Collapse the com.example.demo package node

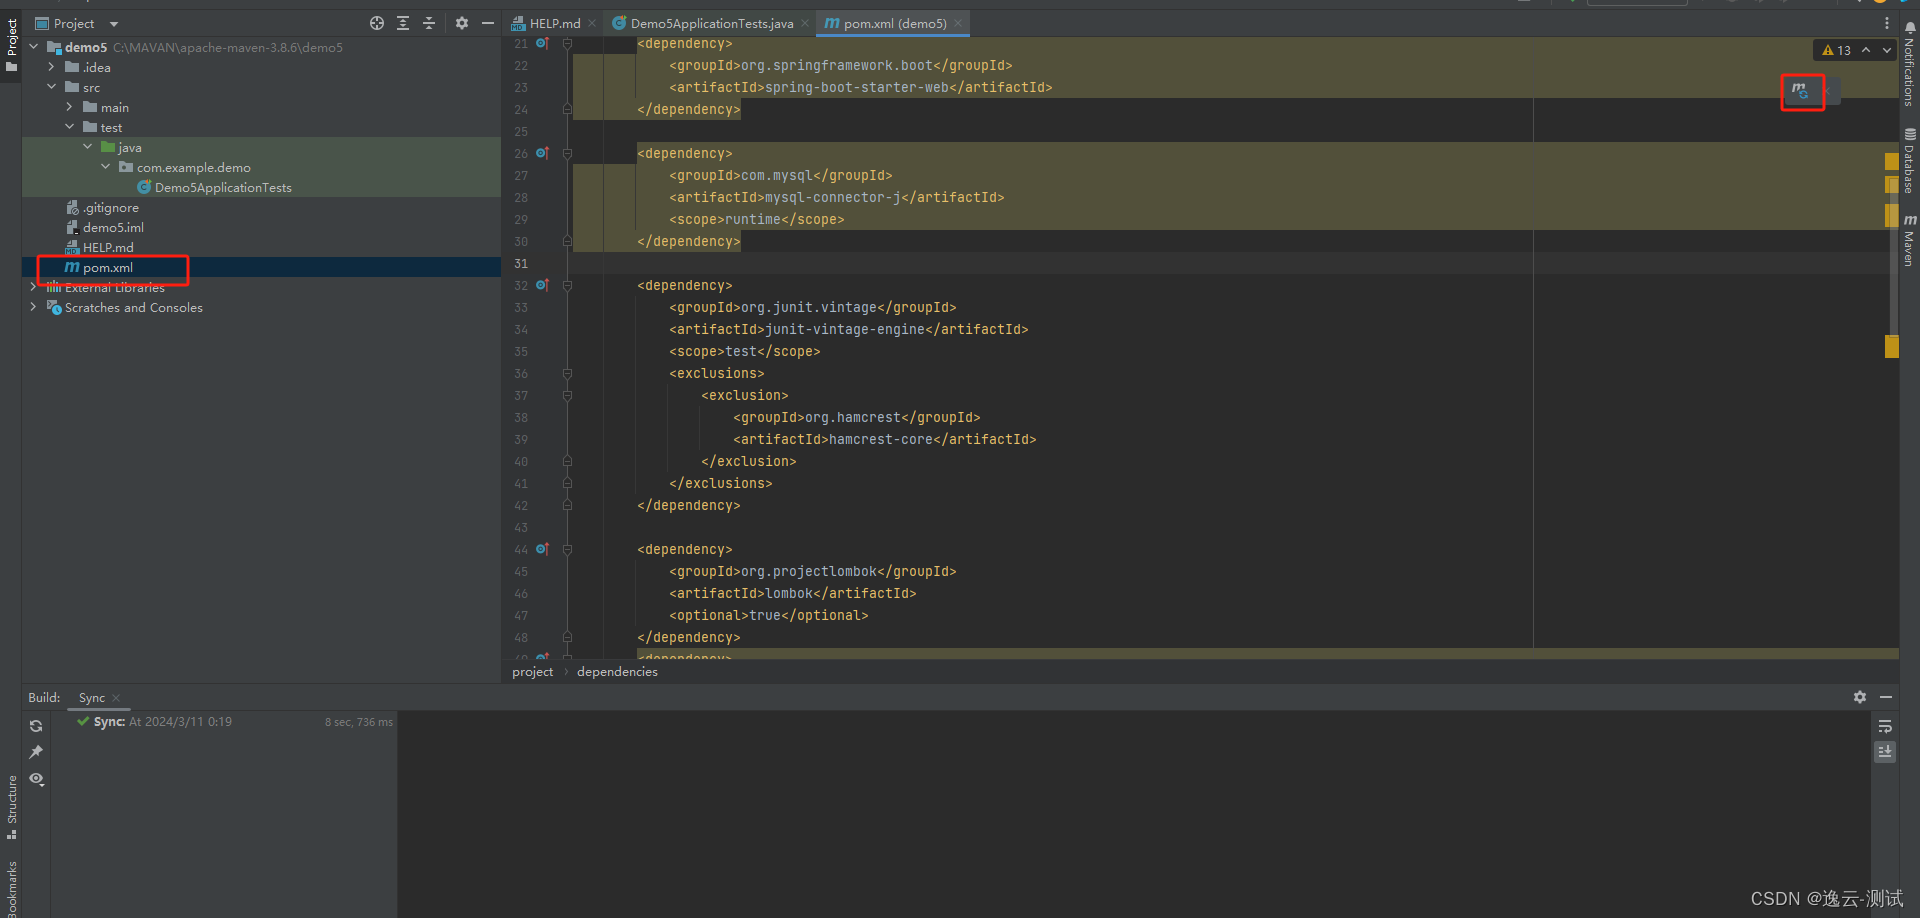(106, 167)
